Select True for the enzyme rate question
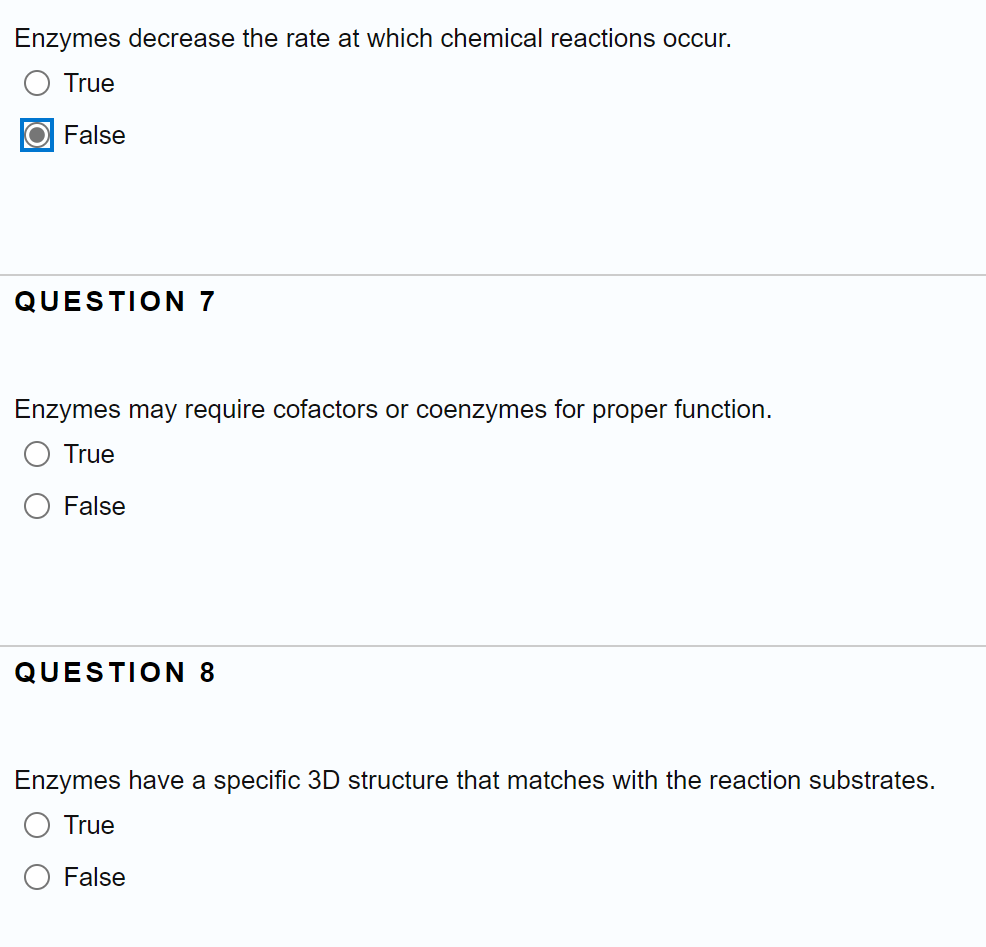Viewport: 986px width, 947px height. pos(37,83)
